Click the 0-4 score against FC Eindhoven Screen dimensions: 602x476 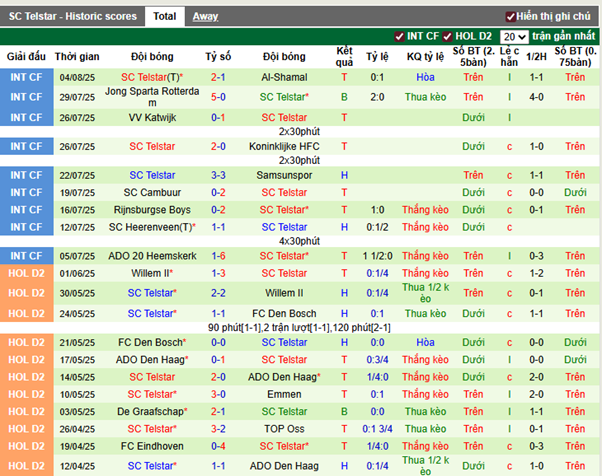click(218, 446)
